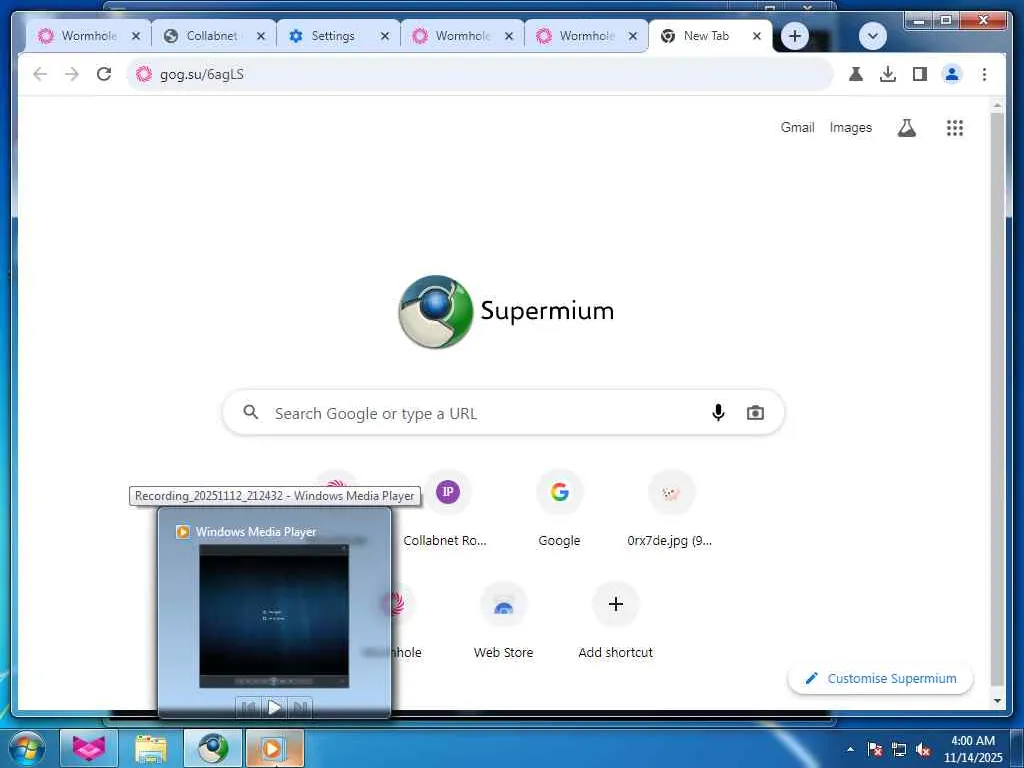Expand the tab search dropdown
Screen dimensions: 1024x768
point(872,36)
